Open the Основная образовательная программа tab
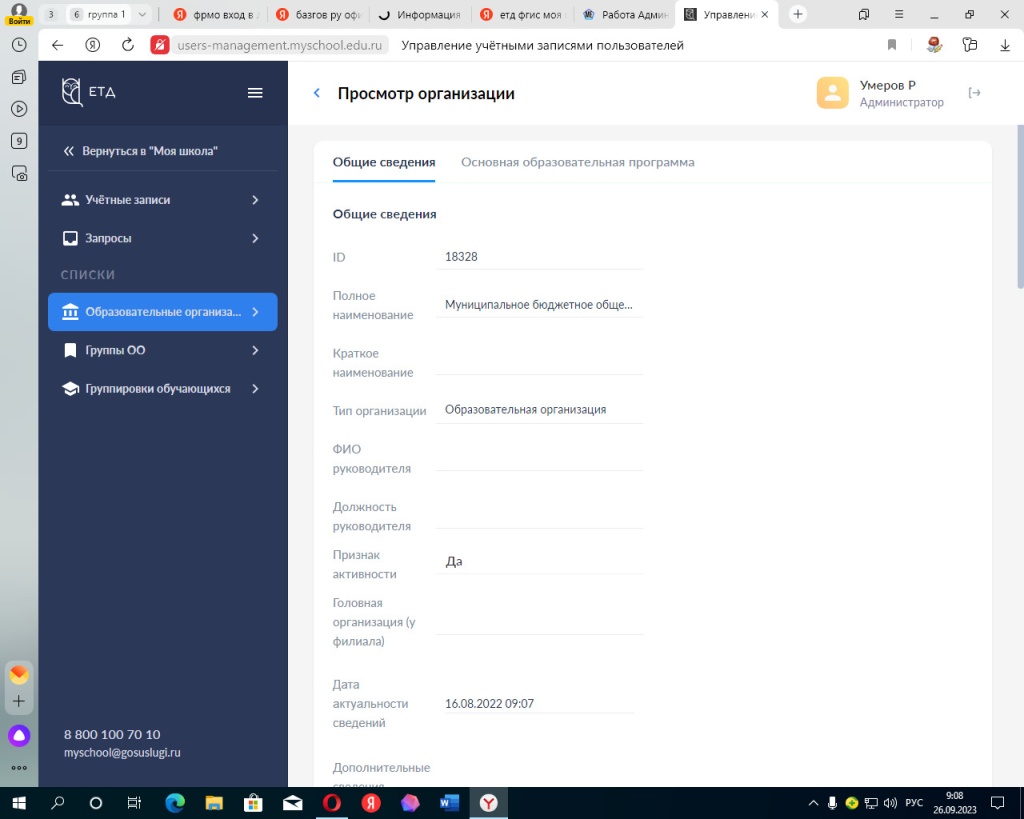The width and height of the screenshot is (1024, 819). coord(577,162)
